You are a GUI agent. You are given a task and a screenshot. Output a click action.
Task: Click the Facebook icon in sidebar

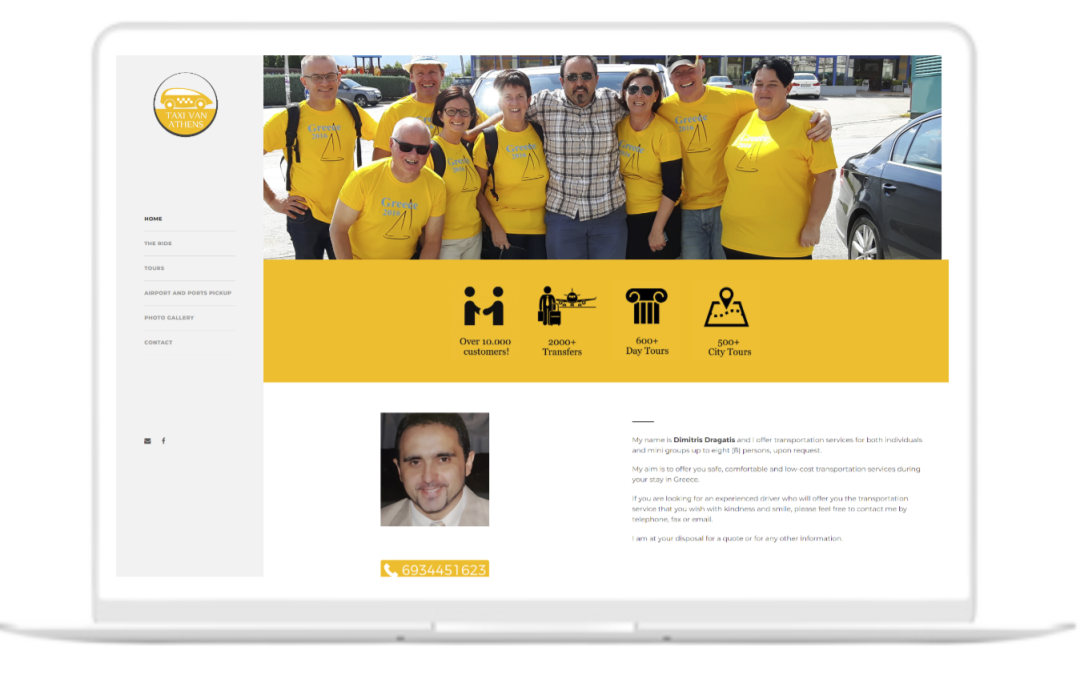click(x=164, y=439)
